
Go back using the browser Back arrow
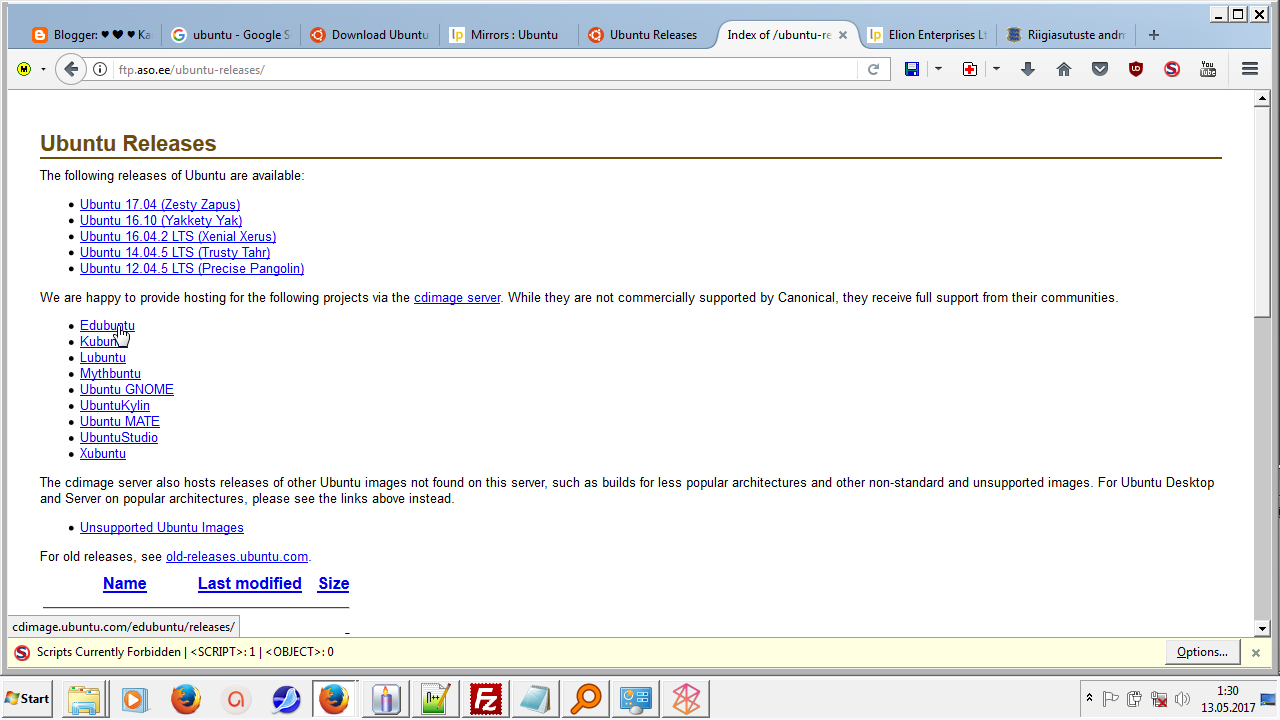tap(70, 69)
